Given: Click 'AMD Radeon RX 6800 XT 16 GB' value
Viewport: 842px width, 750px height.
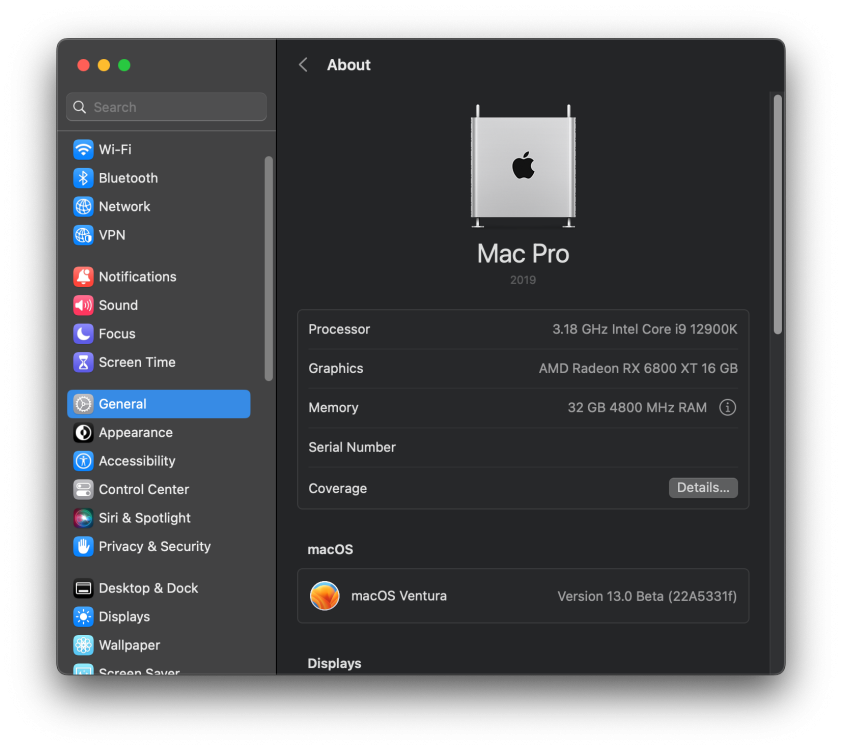Looking at the screenshot, I should pos(638,368).
